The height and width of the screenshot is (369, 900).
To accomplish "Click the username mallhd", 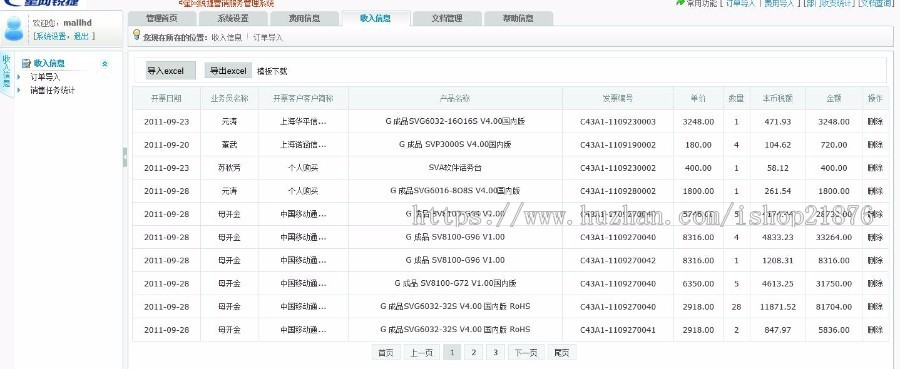I will point(77,23).
